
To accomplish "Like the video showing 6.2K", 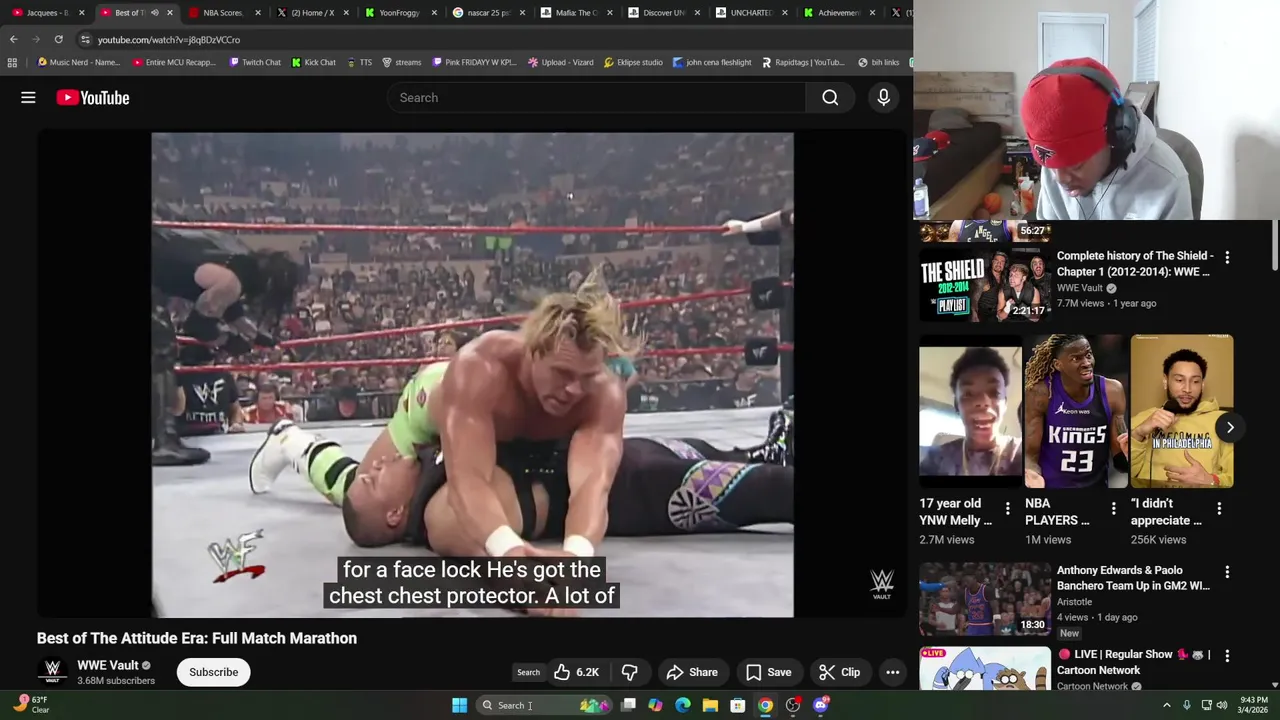I will [576, 672].
